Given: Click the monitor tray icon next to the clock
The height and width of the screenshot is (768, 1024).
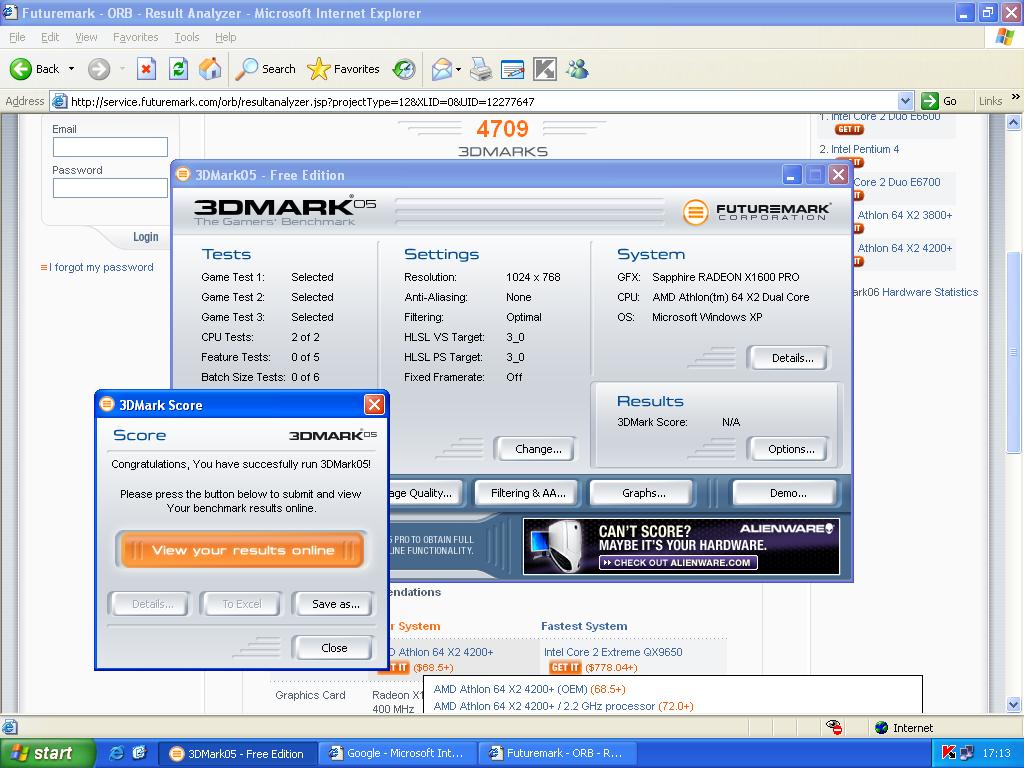Looking at the screenshot, I should [x=967, y=753].
